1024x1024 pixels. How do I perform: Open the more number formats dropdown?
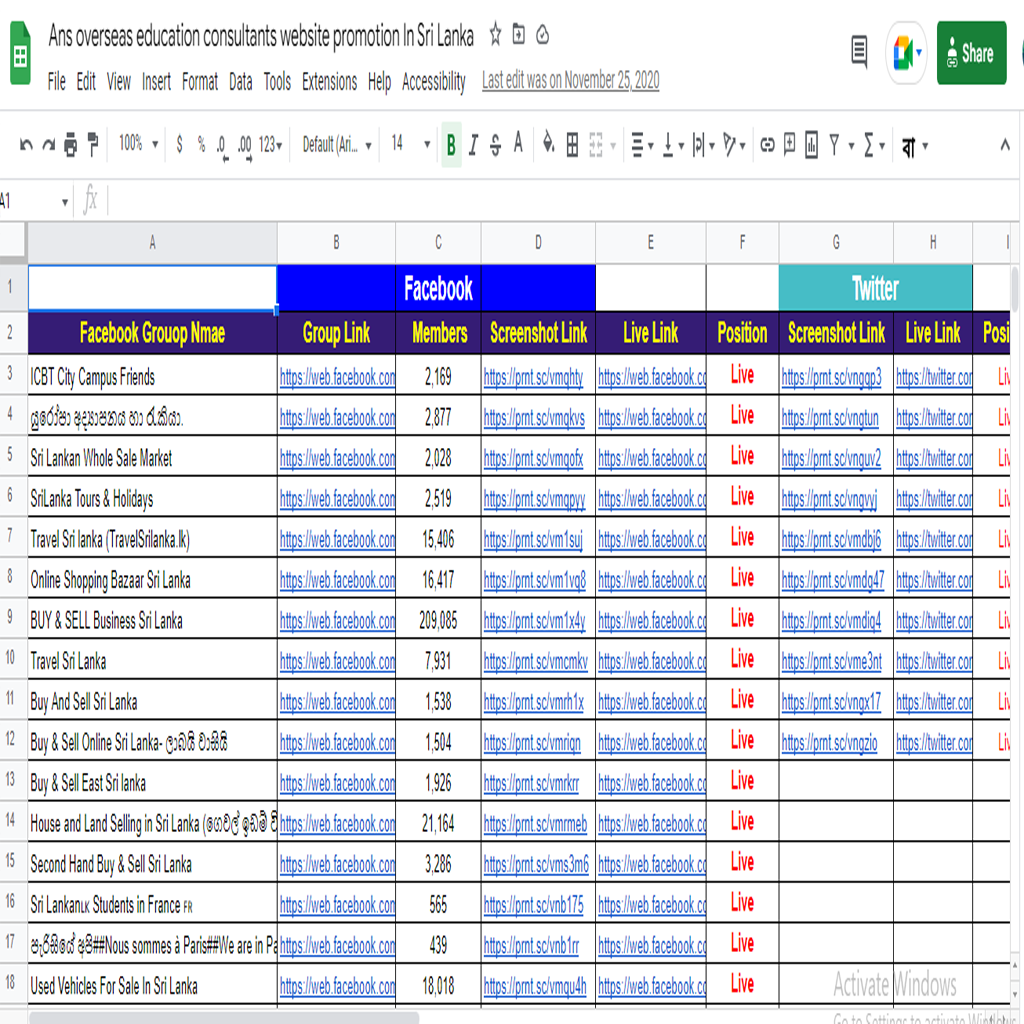pos(270,144)
